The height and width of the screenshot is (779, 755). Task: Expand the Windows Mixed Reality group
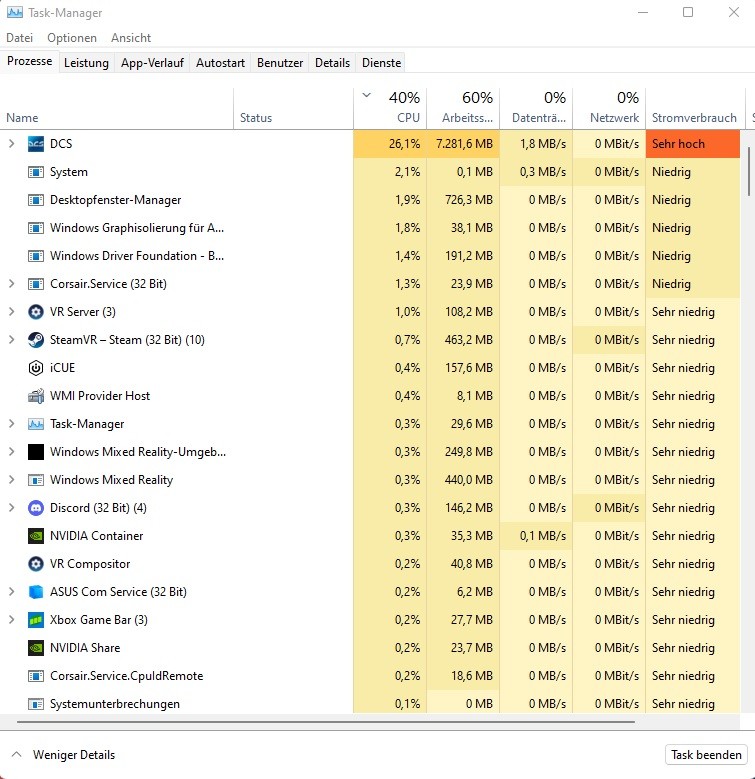(11, 480)
